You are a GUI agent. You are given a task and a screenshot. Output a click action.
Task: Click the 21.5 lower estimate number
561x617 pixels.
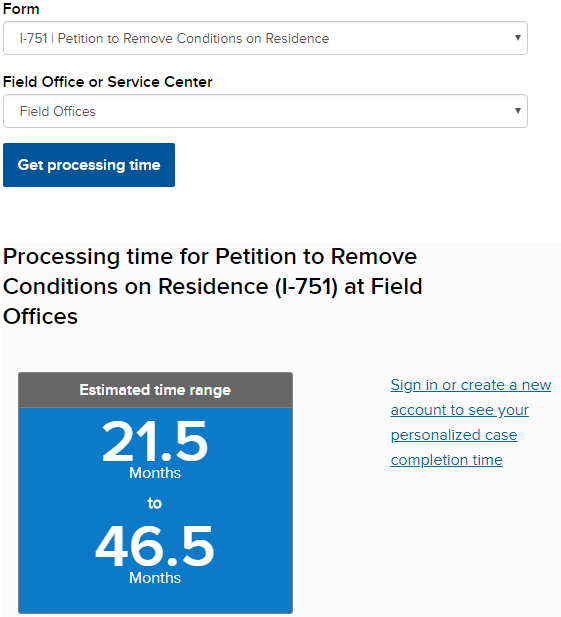coord(155,441)
